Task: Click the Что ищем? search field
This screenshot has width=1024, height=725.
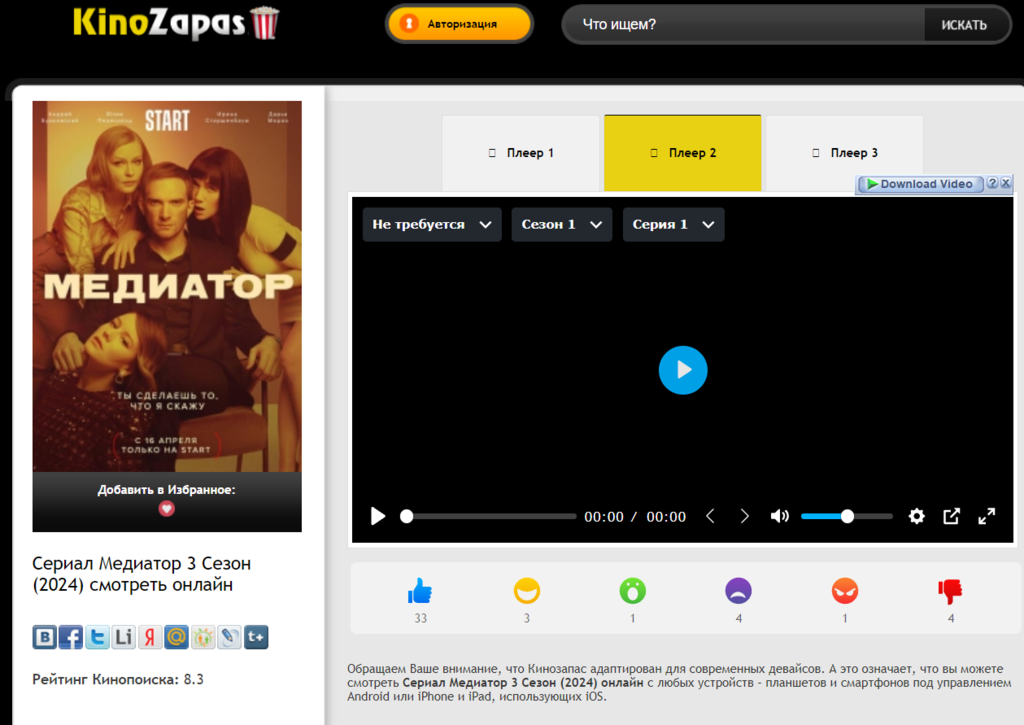Action: tap(744, 25)
